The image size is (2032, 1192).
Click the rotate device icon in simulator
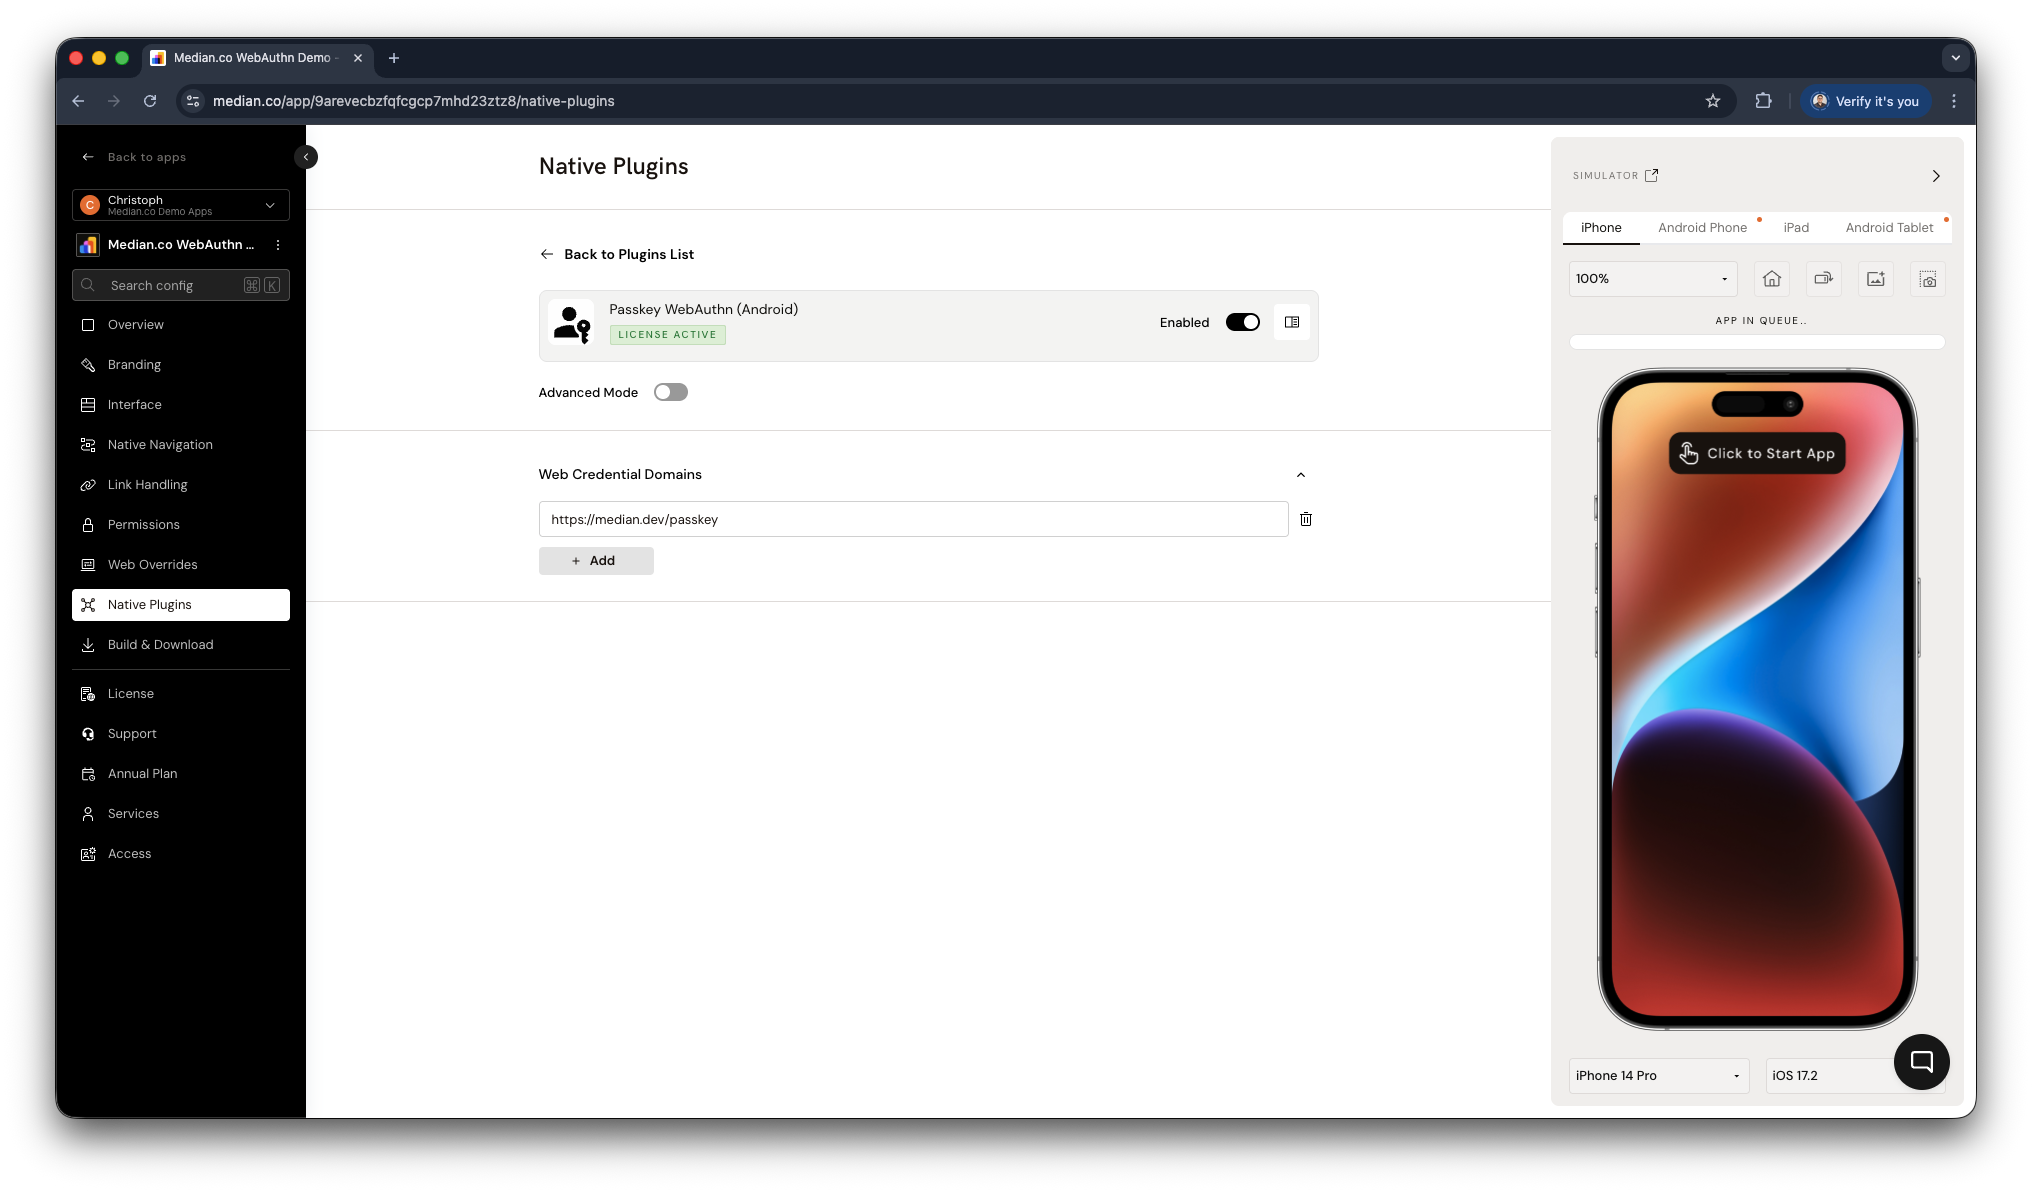[x=1823, y=279]
